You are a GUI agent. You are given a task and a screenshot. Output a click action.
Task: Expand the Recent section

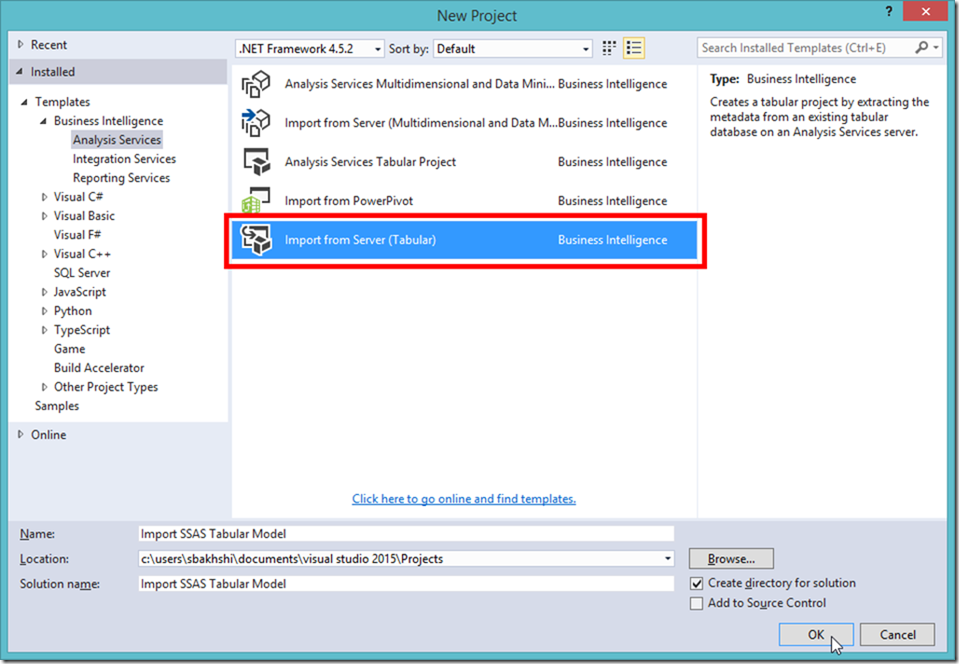point(21,45)
